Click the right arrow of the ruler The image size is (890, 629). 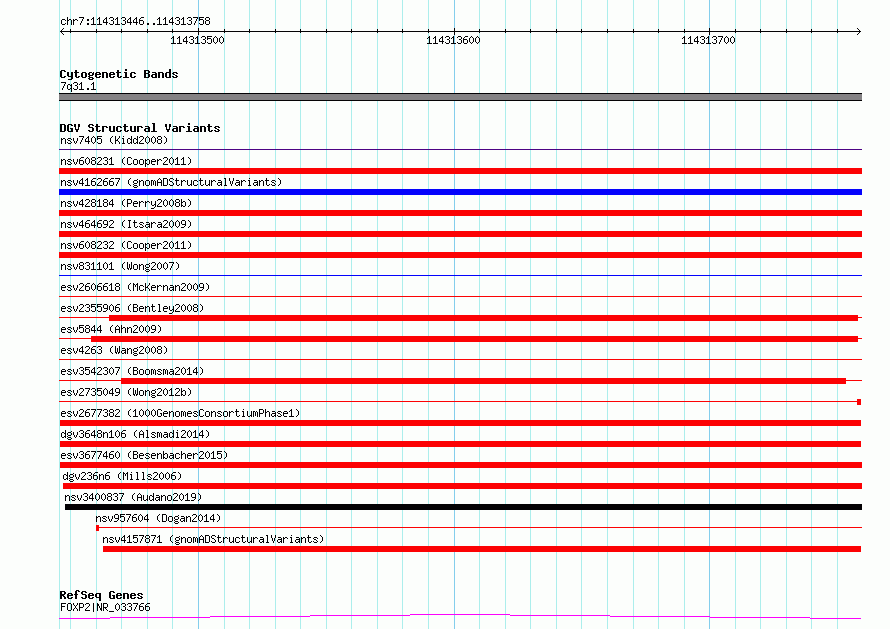(859, 31)
